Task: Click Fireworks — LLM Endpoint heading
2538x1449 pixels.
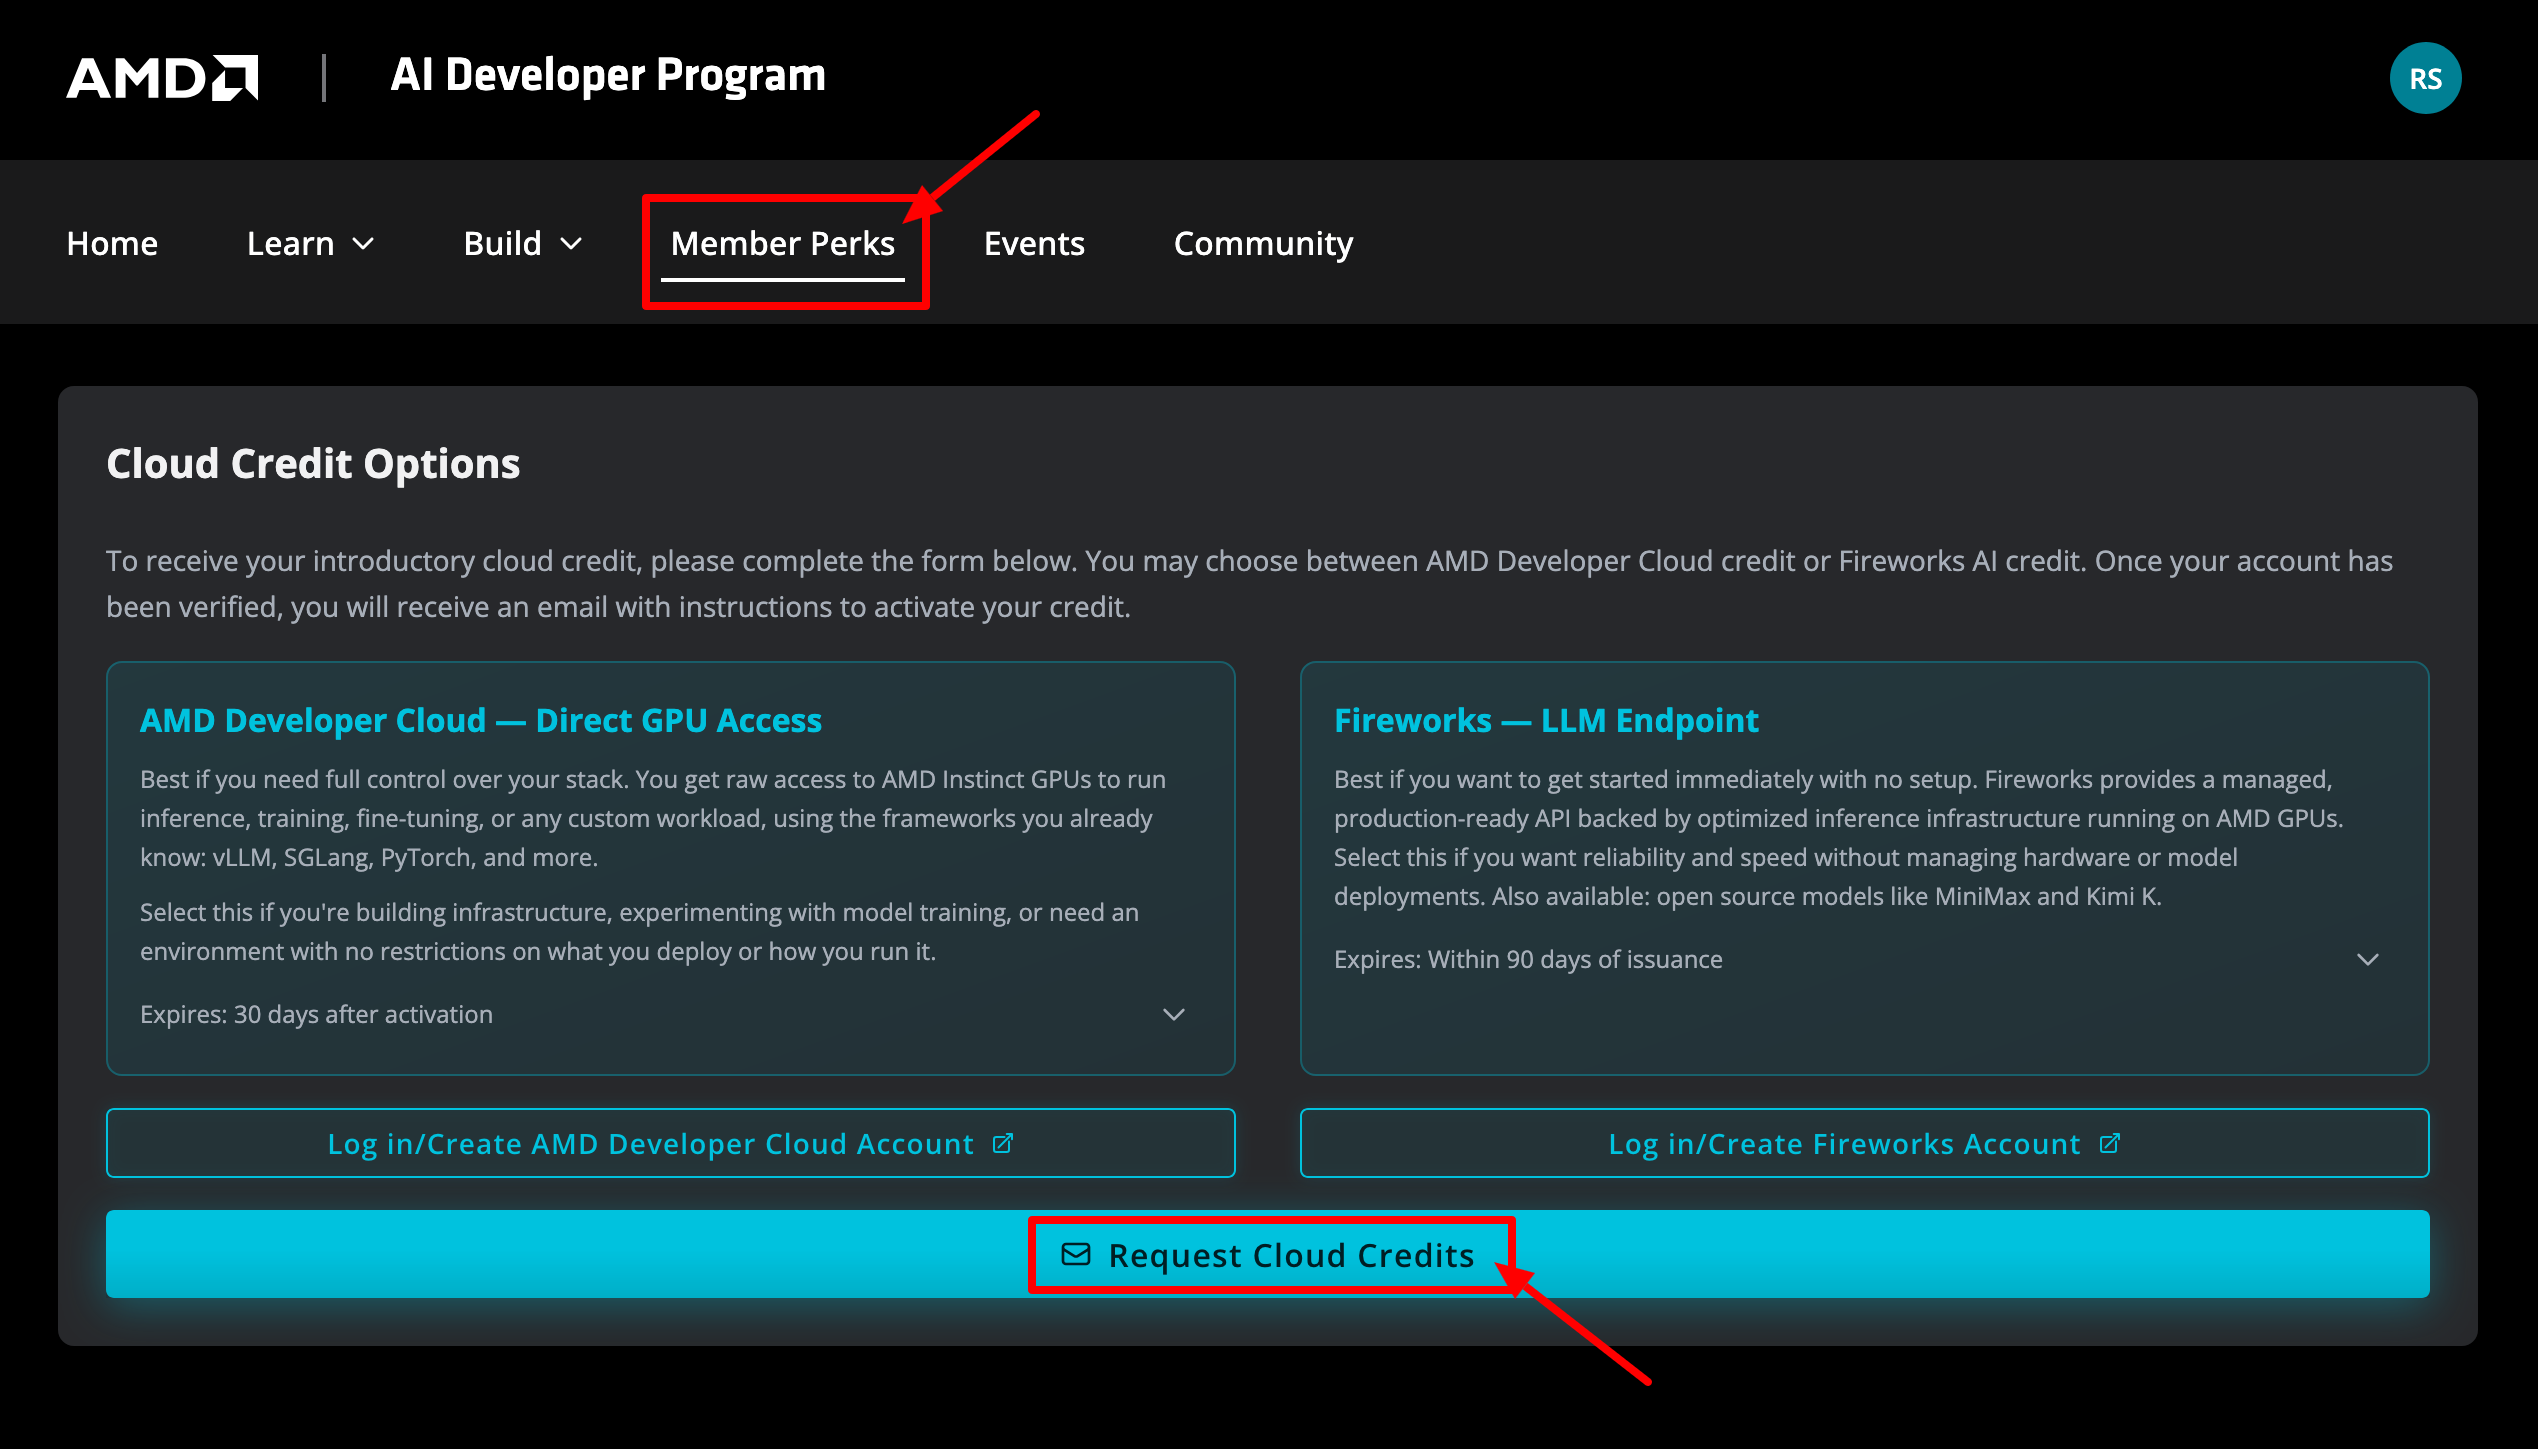Action: (1546, 720)
